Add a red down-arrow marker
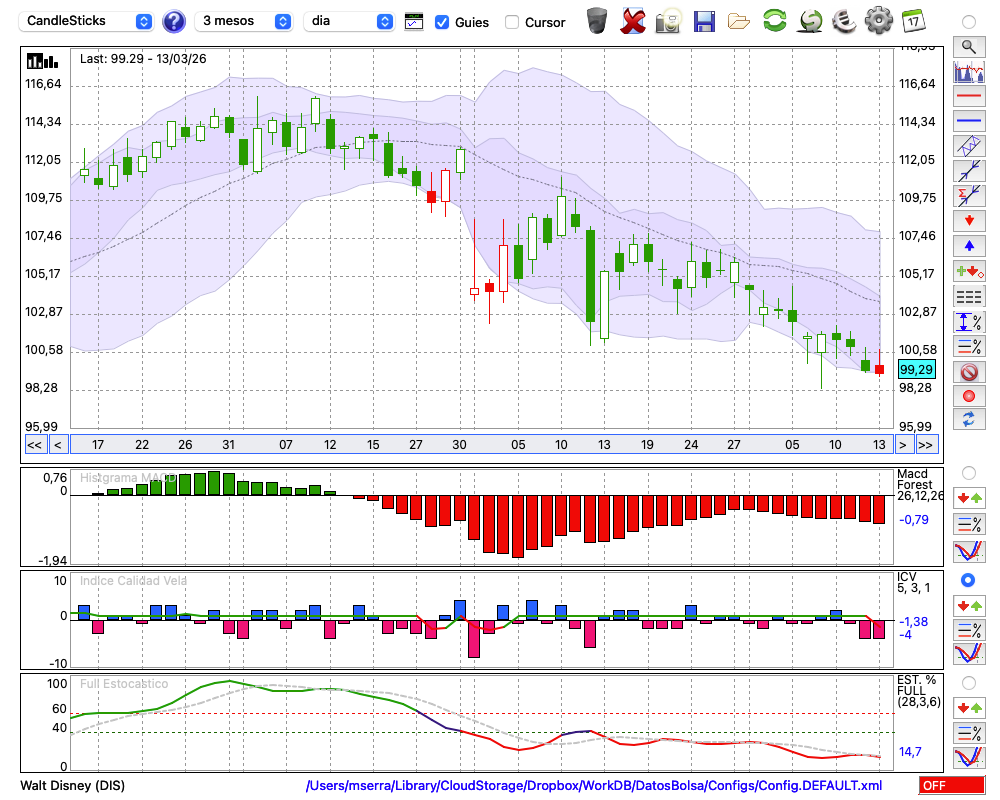This screenshot has height=800, width=1000. (969, 221)
